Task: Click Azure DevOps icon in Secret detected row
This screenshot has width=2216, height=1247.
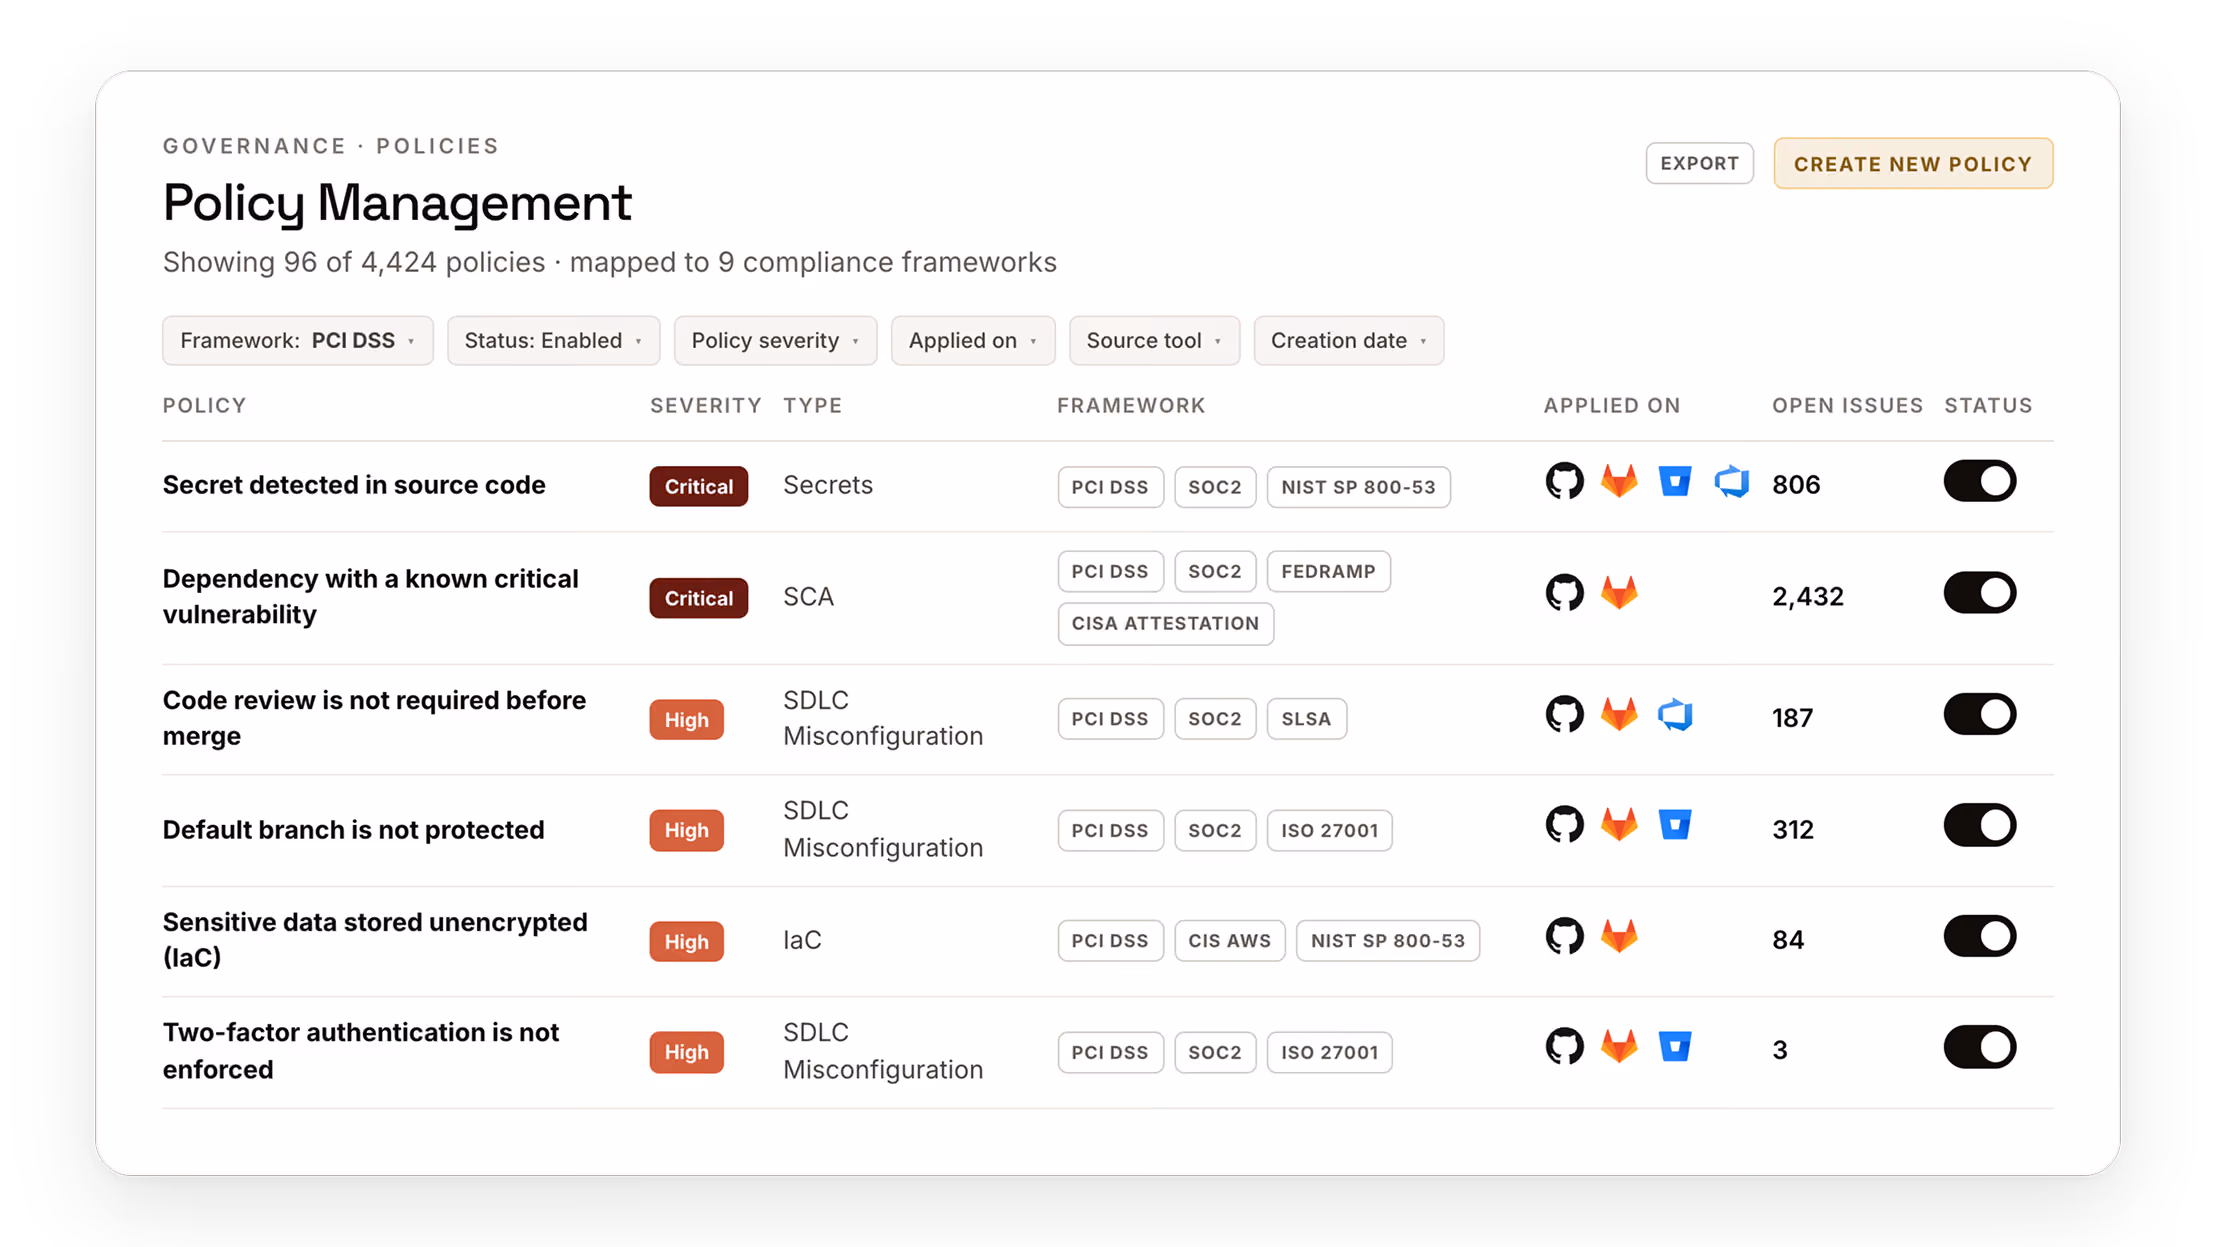Action: click(x=1731, y=482)
